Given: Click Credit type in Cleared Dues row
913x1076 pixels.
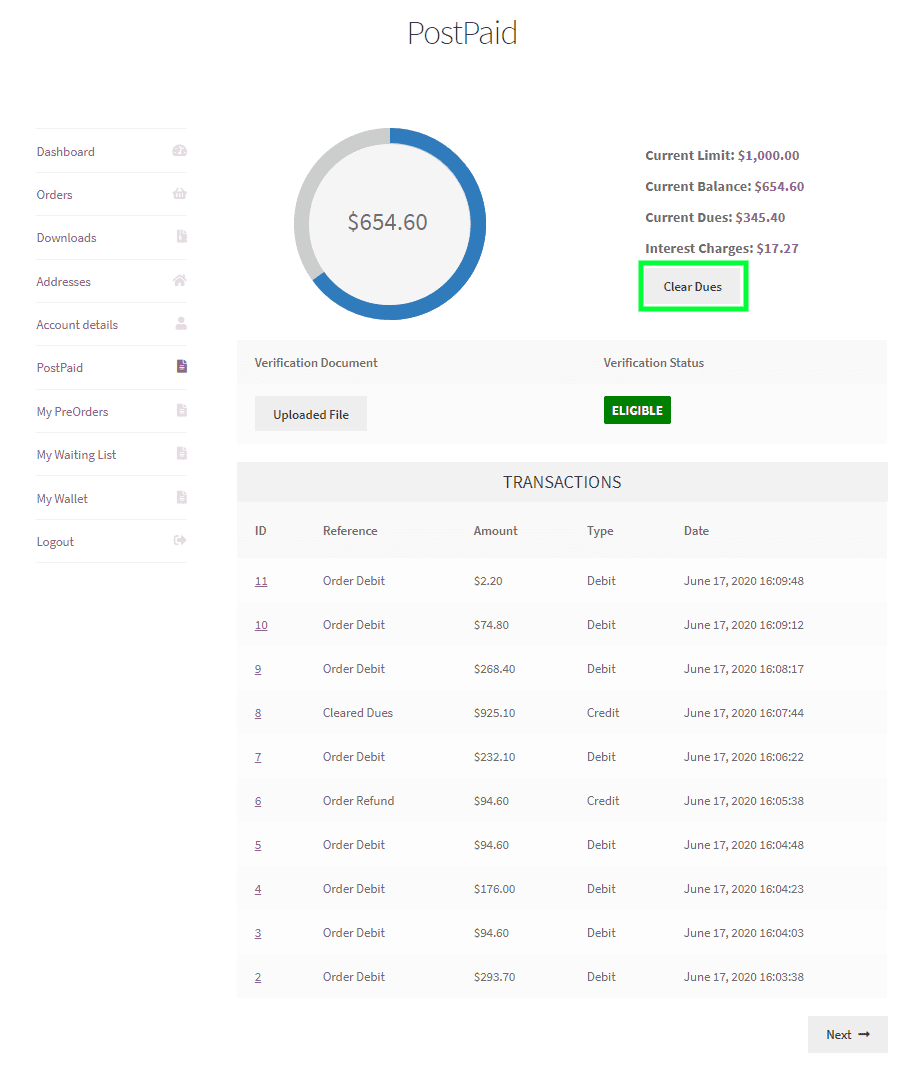Looking at the screenshot, I should [603, 713].
